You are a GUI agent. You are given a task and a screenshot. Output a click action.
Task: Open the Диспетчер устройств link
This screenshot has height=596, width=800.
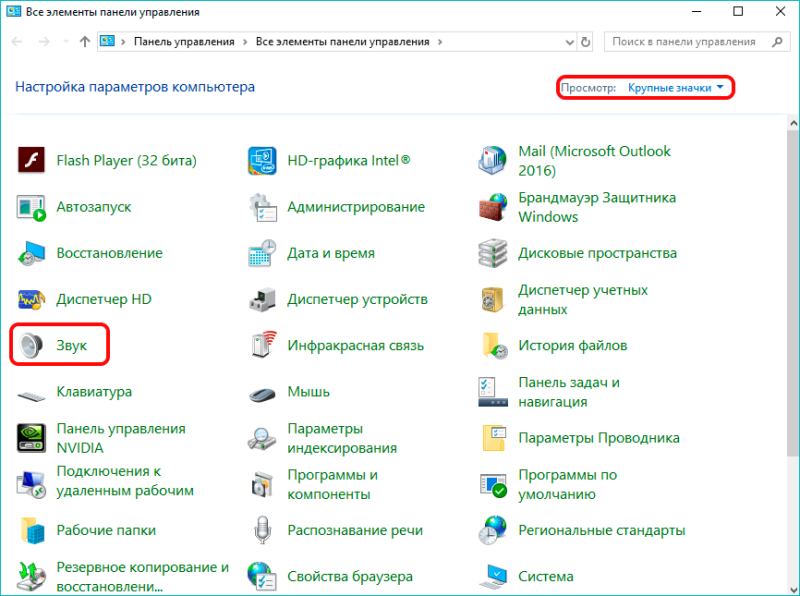(357, 300)
